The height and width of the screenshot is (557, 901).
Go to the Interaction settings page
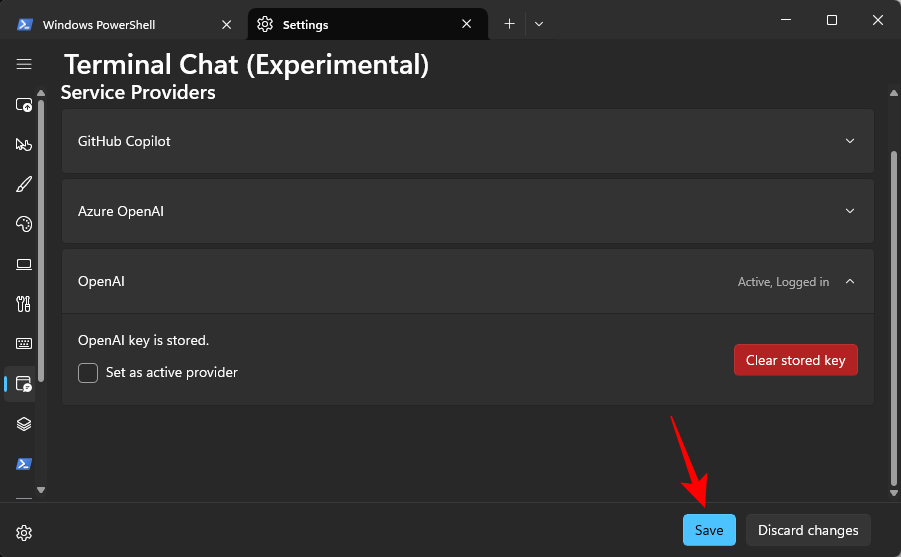tap(24, 145)
